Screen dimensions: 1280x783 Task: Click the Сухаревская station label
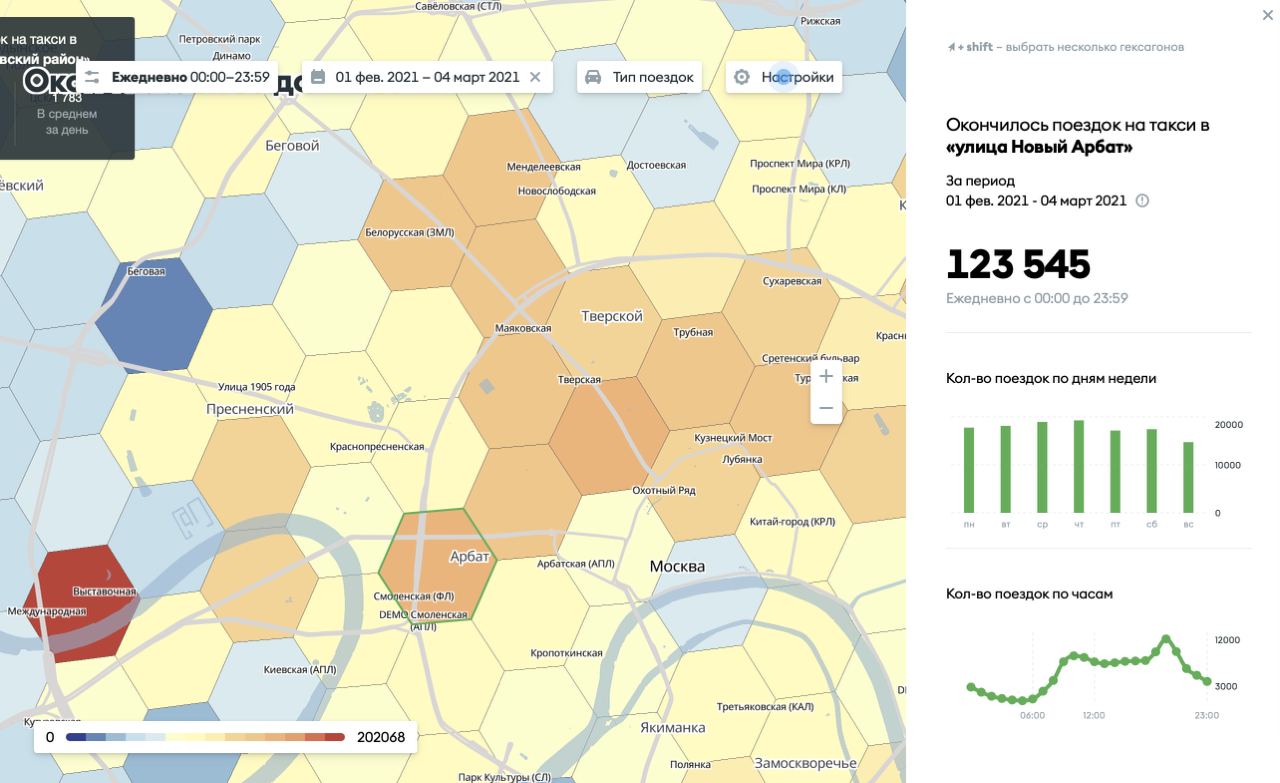792,281
